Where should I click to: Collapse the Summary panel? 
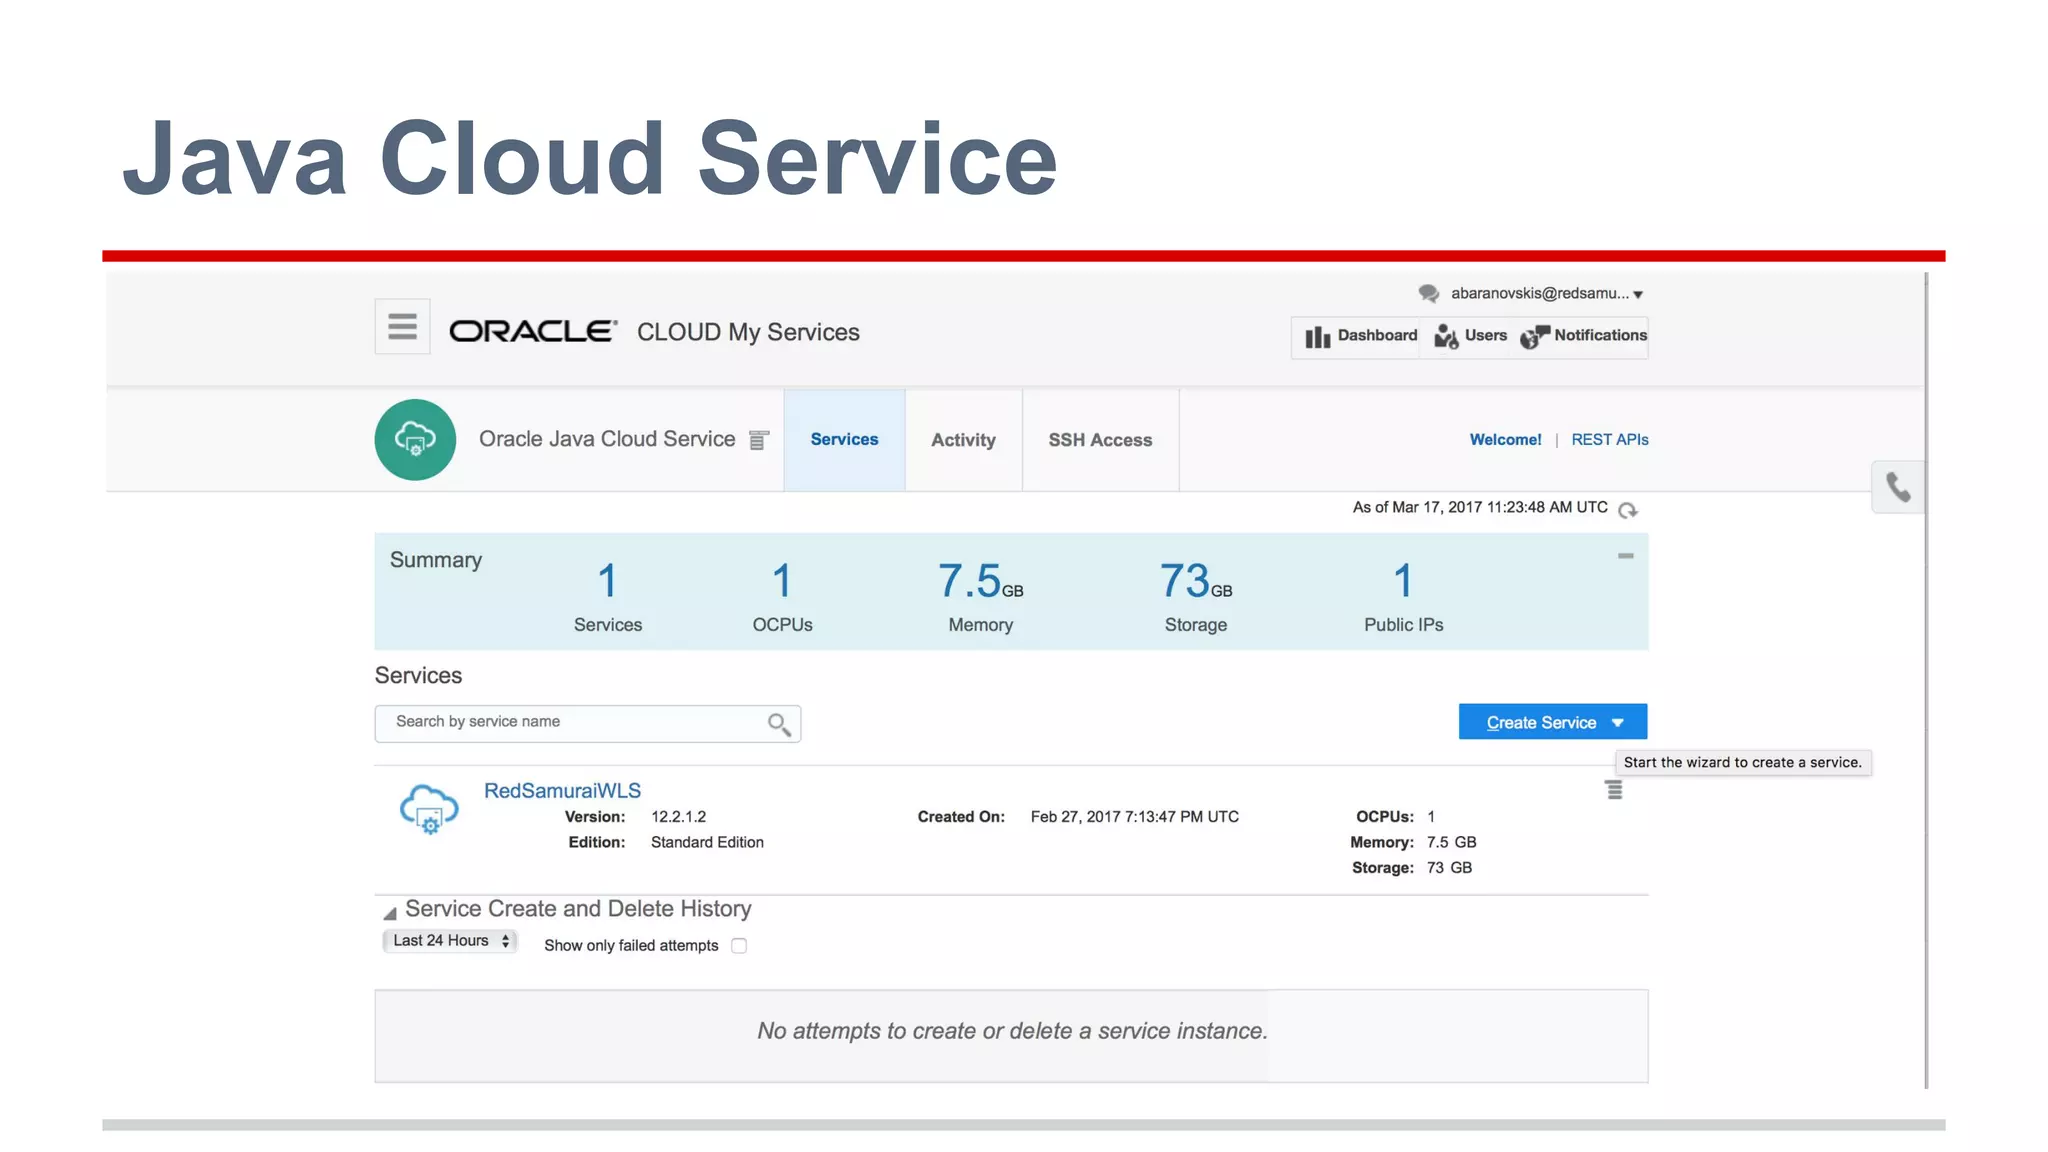[1625, 556]
